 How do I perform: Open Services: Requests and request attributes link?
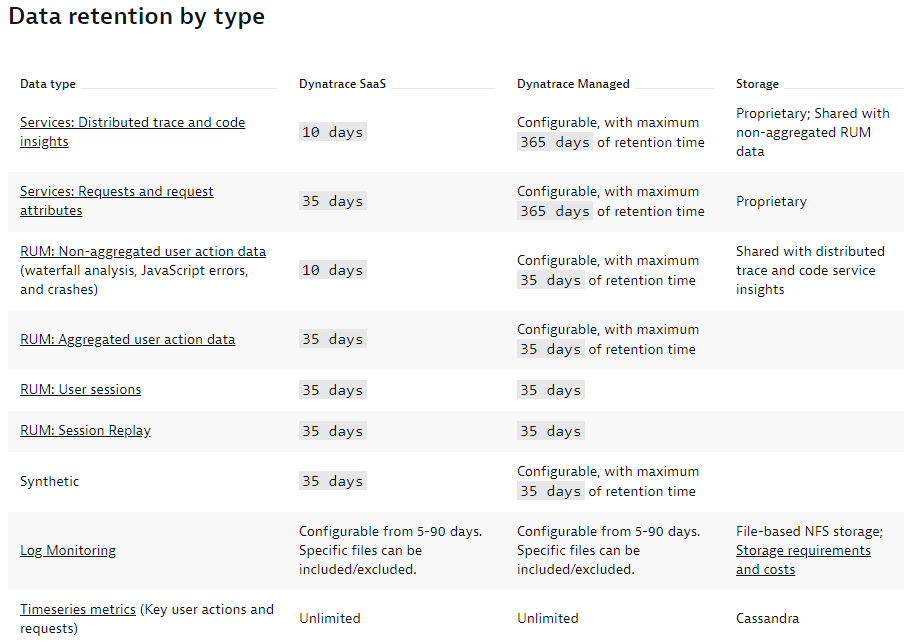116,192
